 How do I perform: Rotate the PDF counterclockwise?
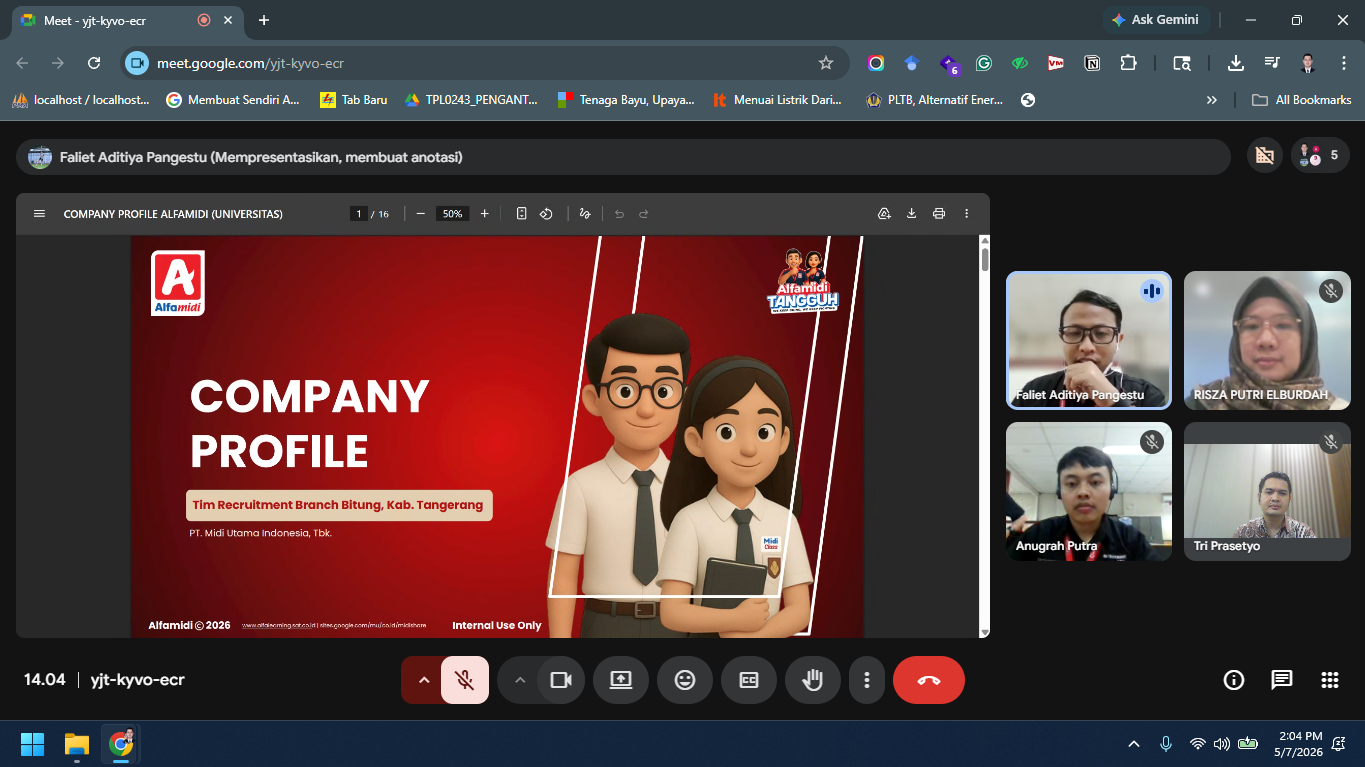[547, 214]
